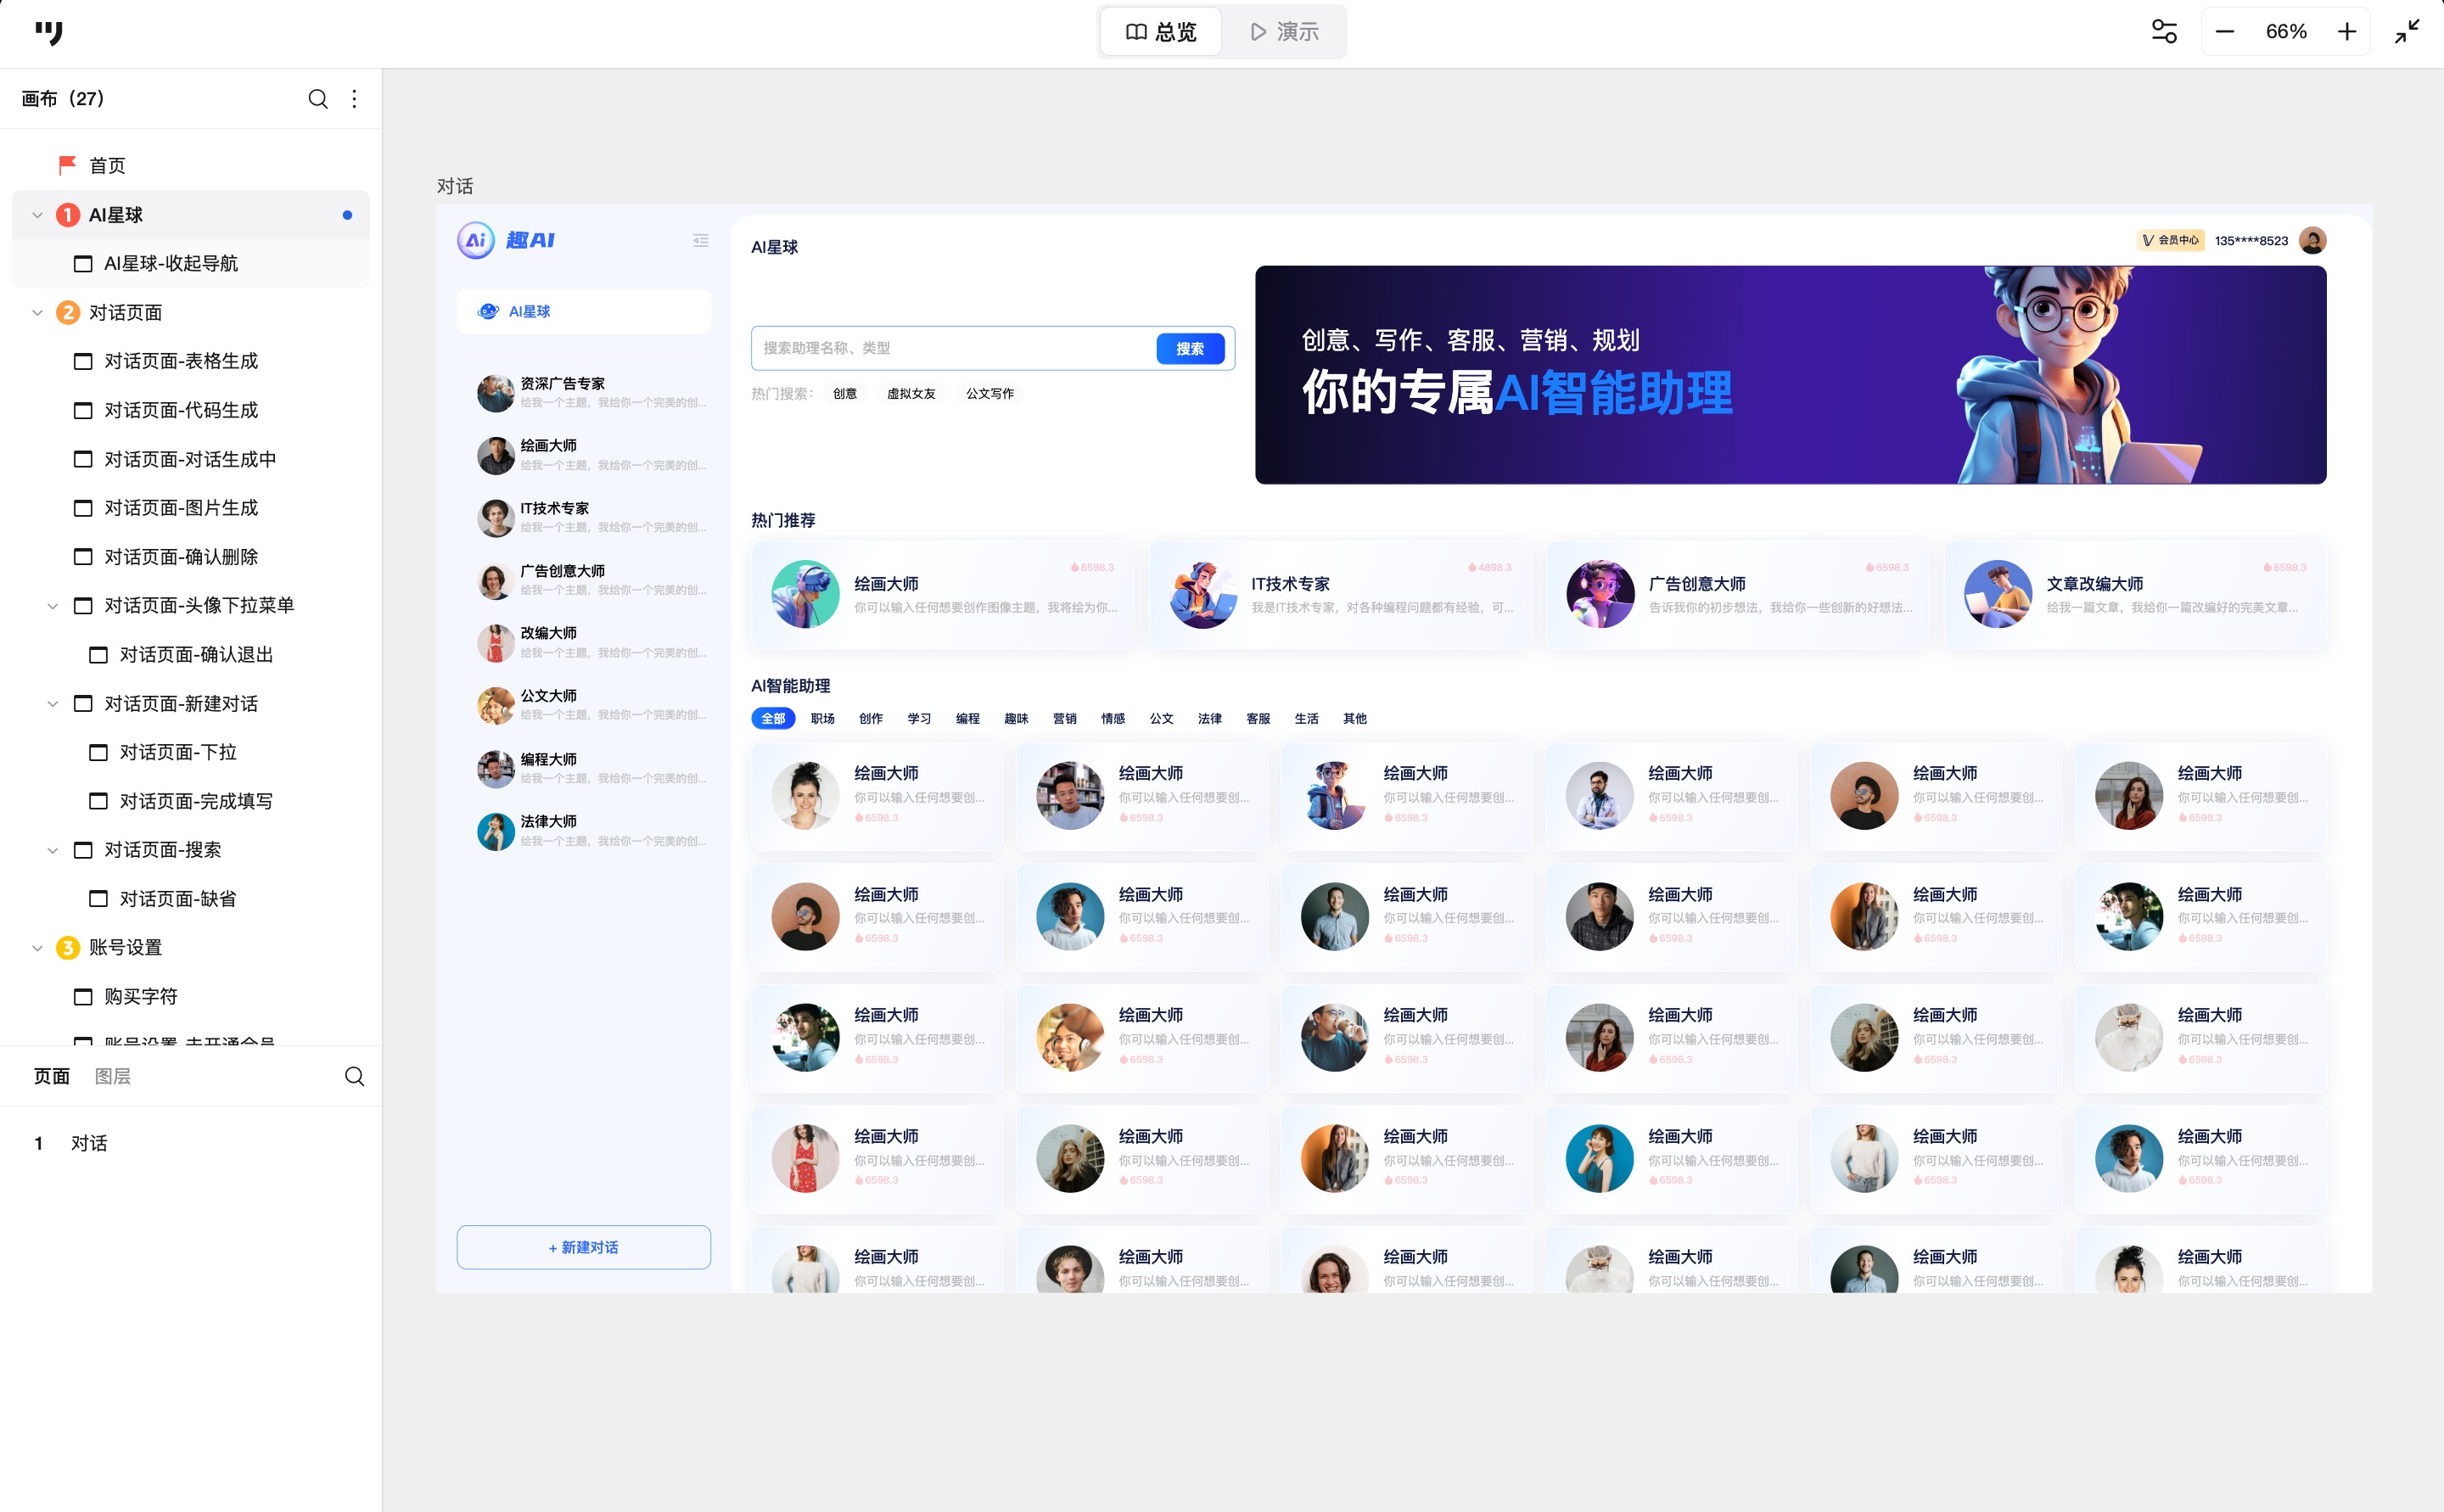Viewport: 2444px width, 1512px height.
Task: Click the zoom in plus icon
Action: (2347, 32)
